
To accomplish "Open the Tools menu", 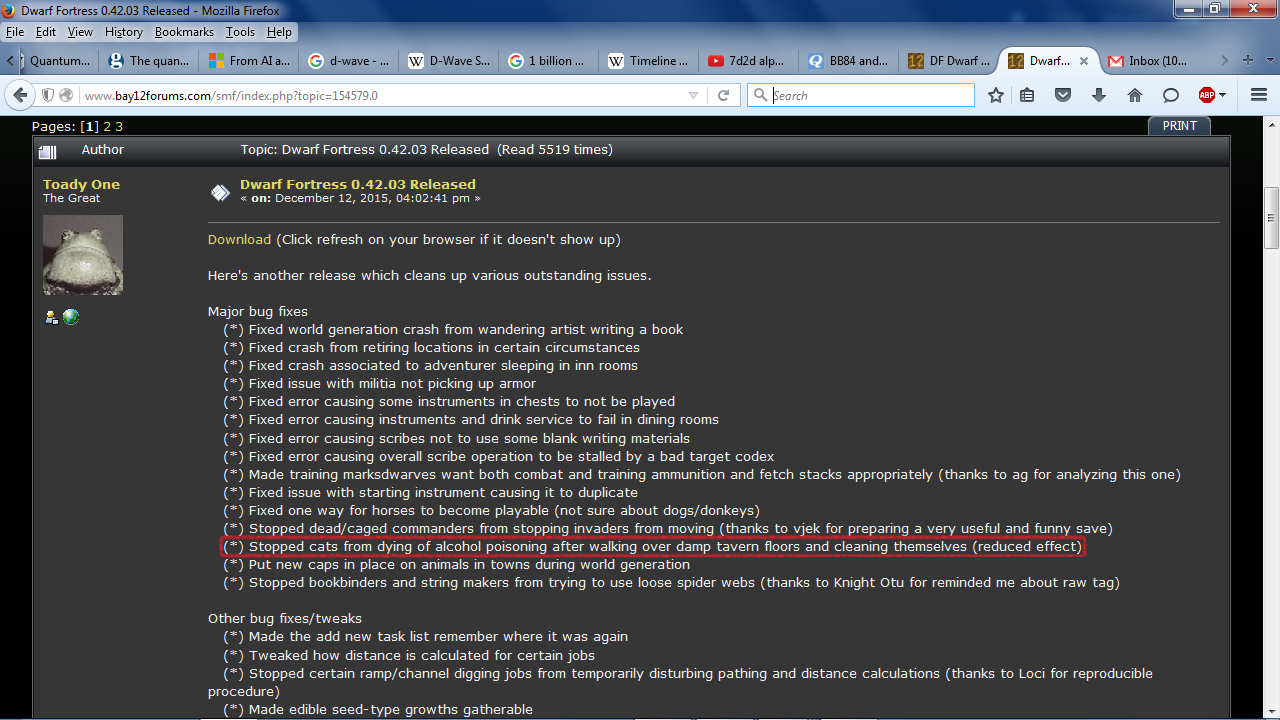I will (x=240, y=32).
